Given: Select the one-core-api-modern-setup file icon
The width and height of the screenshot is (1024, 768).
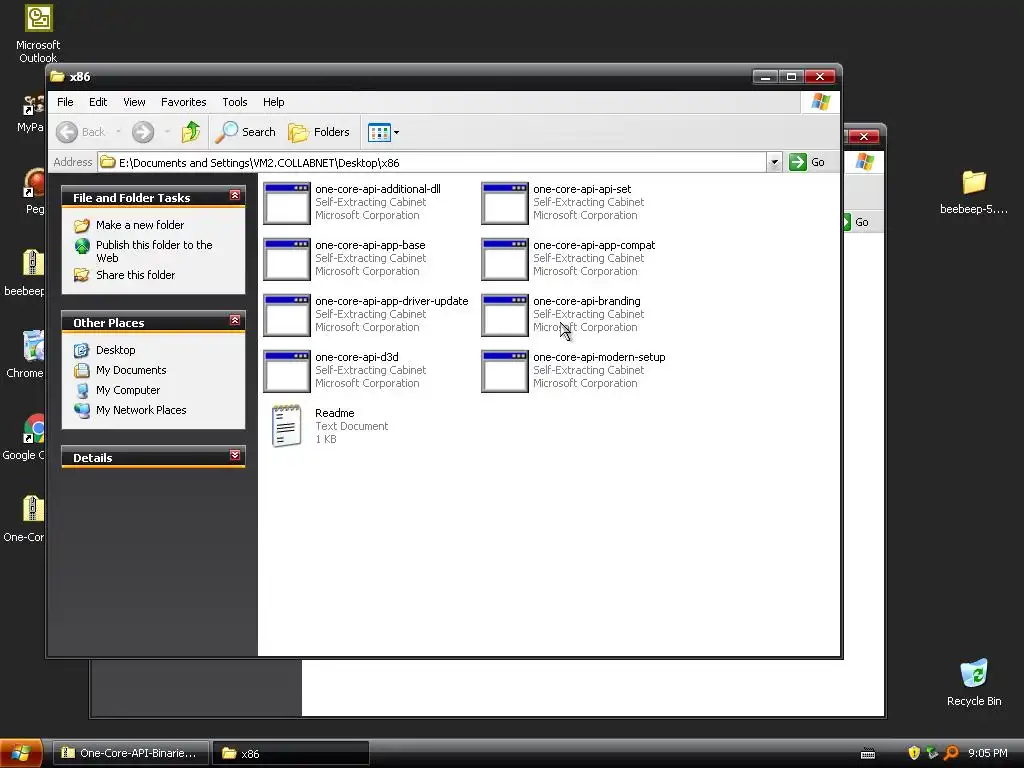Looking at the screenshot, I should tap(505, 371).
